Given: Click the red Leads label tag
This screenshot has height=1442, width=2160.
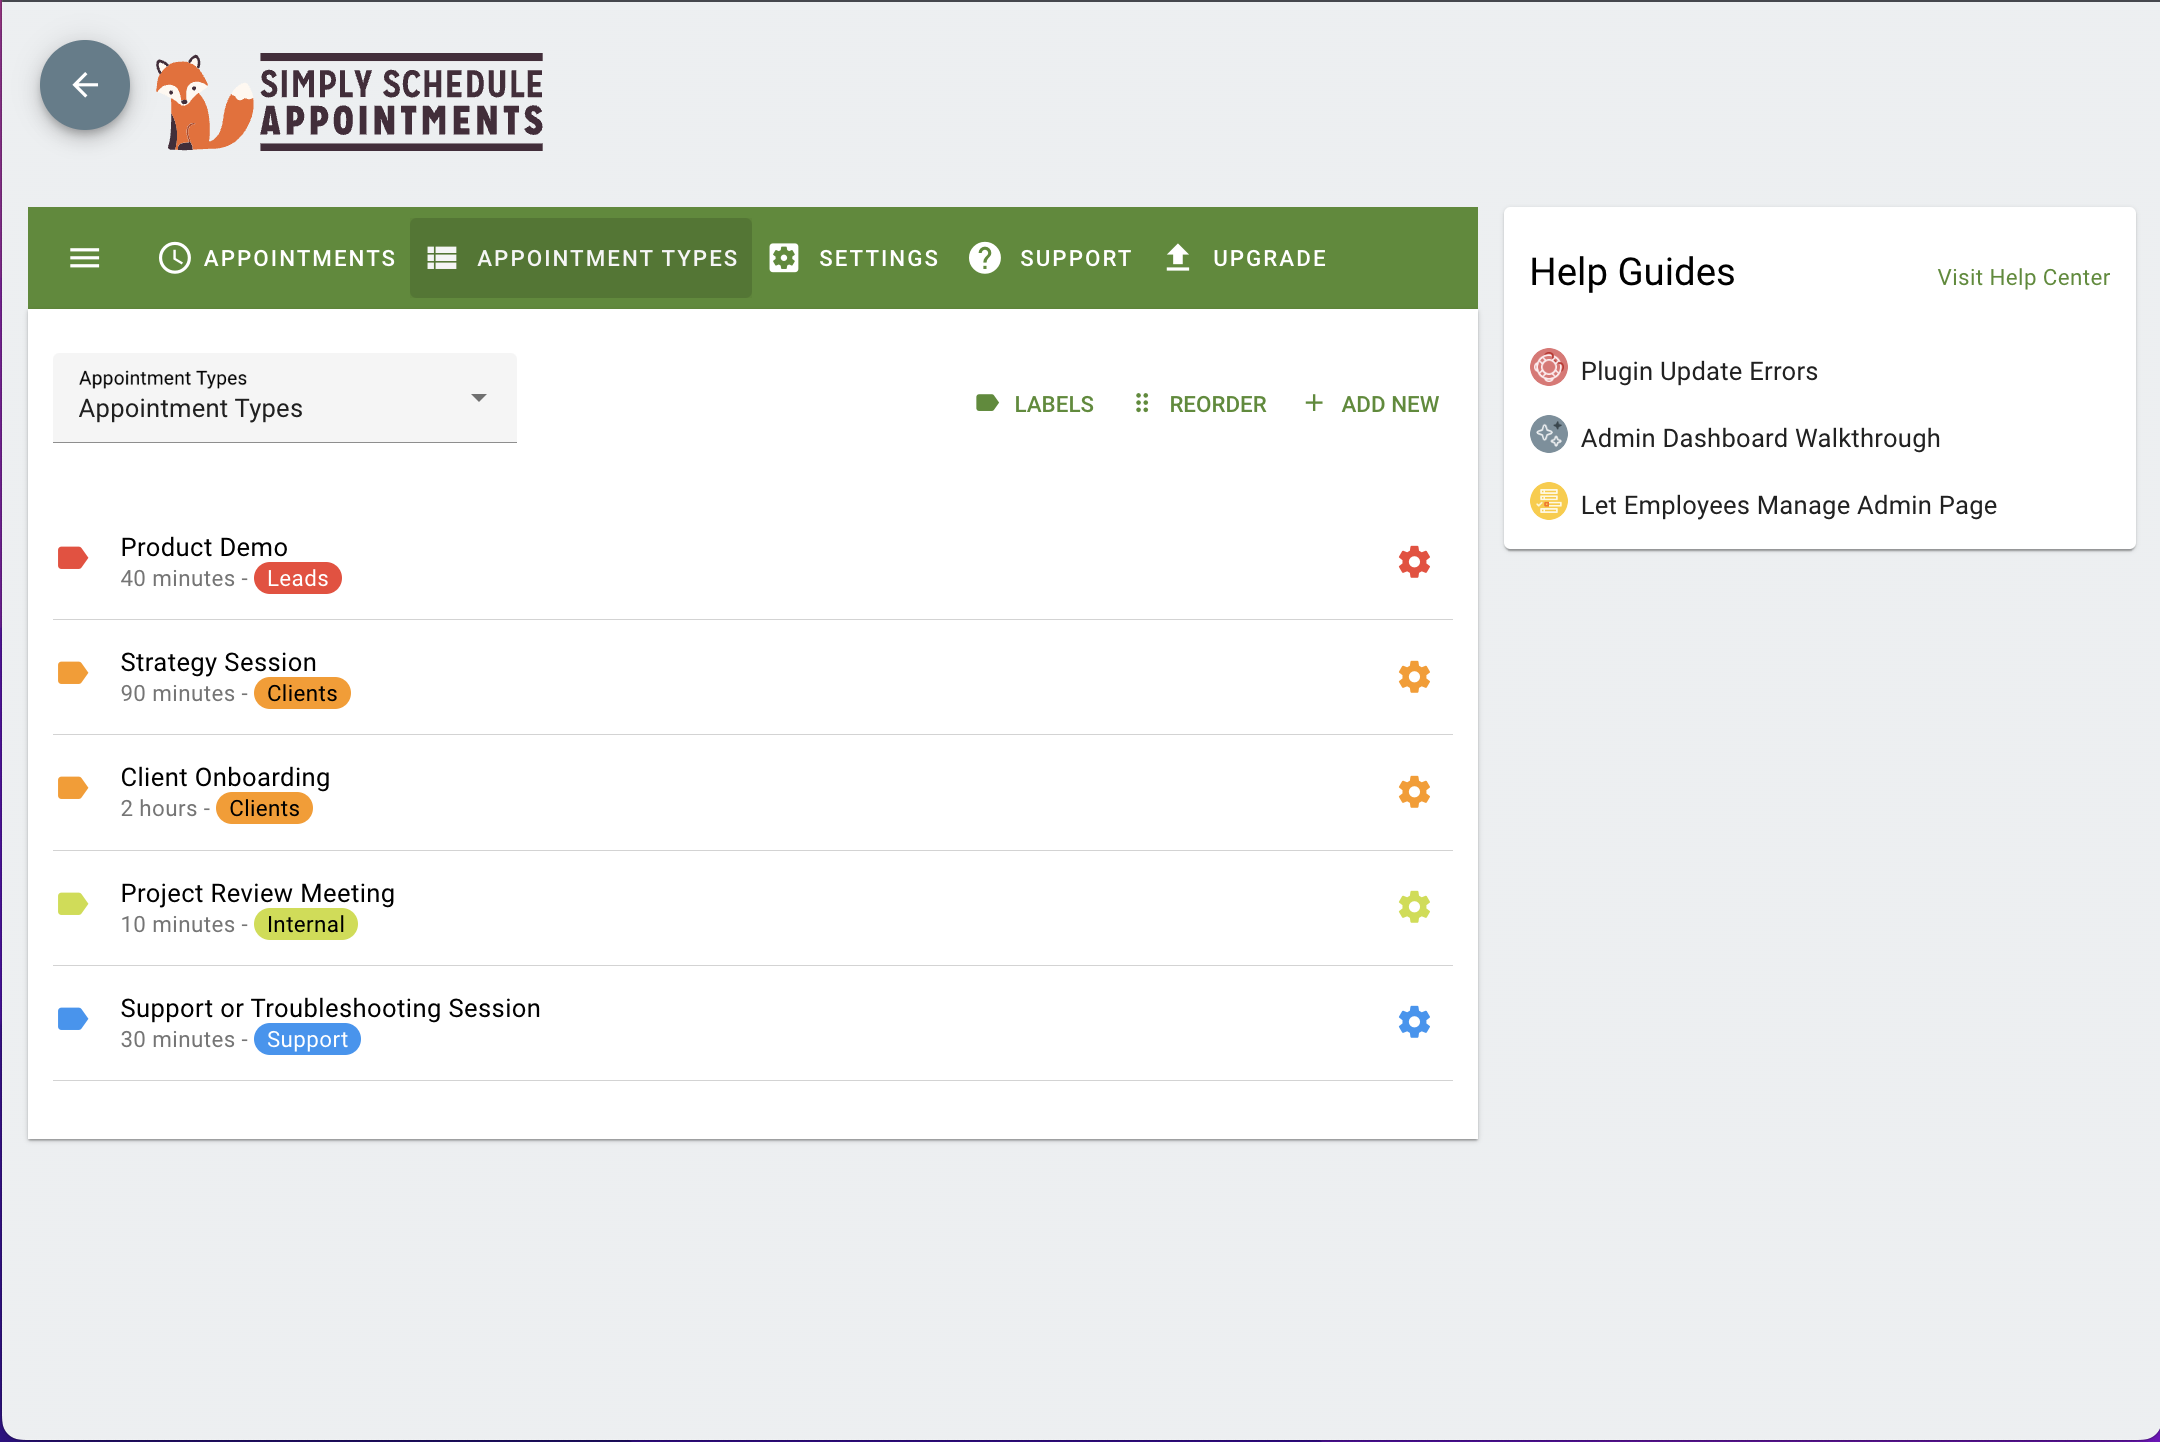Looking at the screenshot, I should click(297, 578).
